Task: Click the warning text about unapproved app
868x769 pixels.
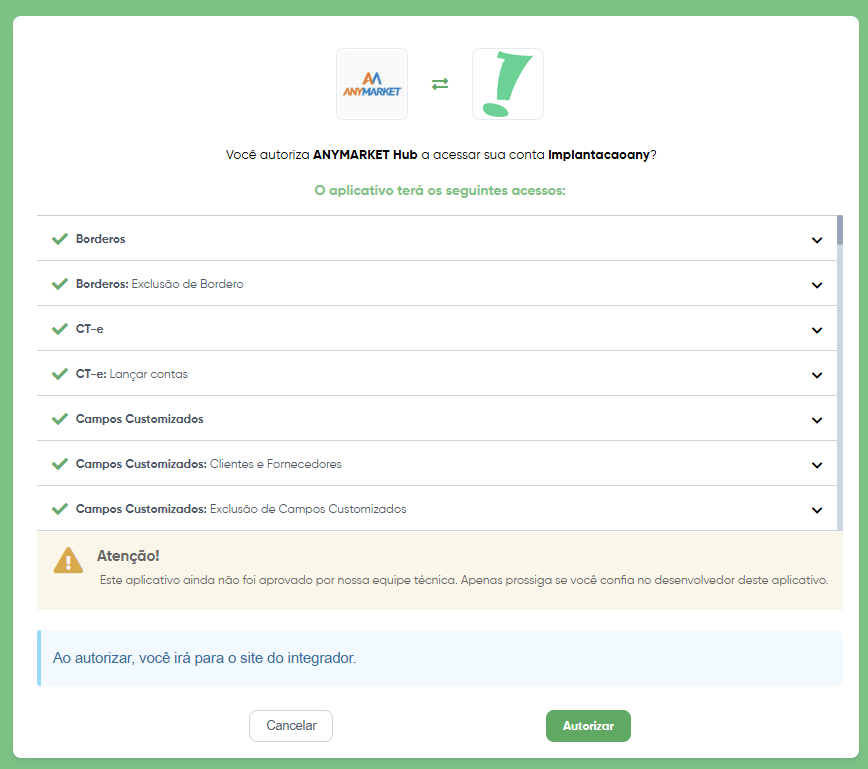Action: [464, 580]
